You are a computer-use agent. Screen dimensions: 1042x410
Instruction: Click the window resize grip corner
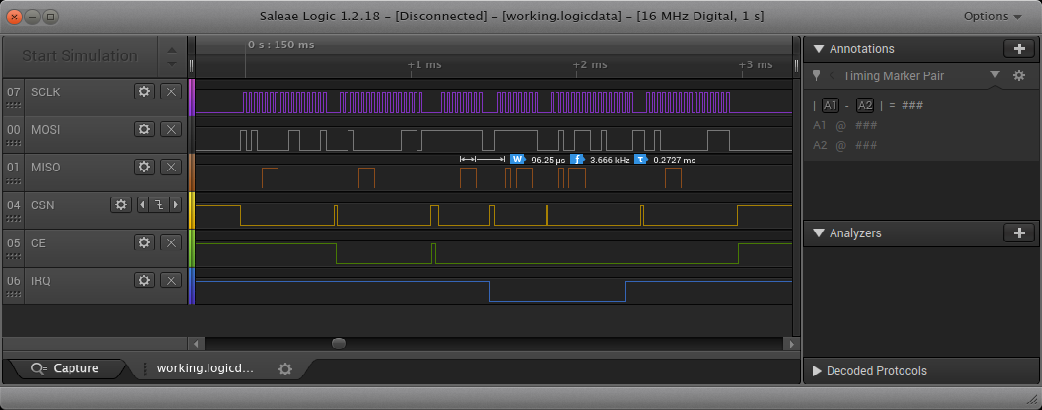(1031, 398)
